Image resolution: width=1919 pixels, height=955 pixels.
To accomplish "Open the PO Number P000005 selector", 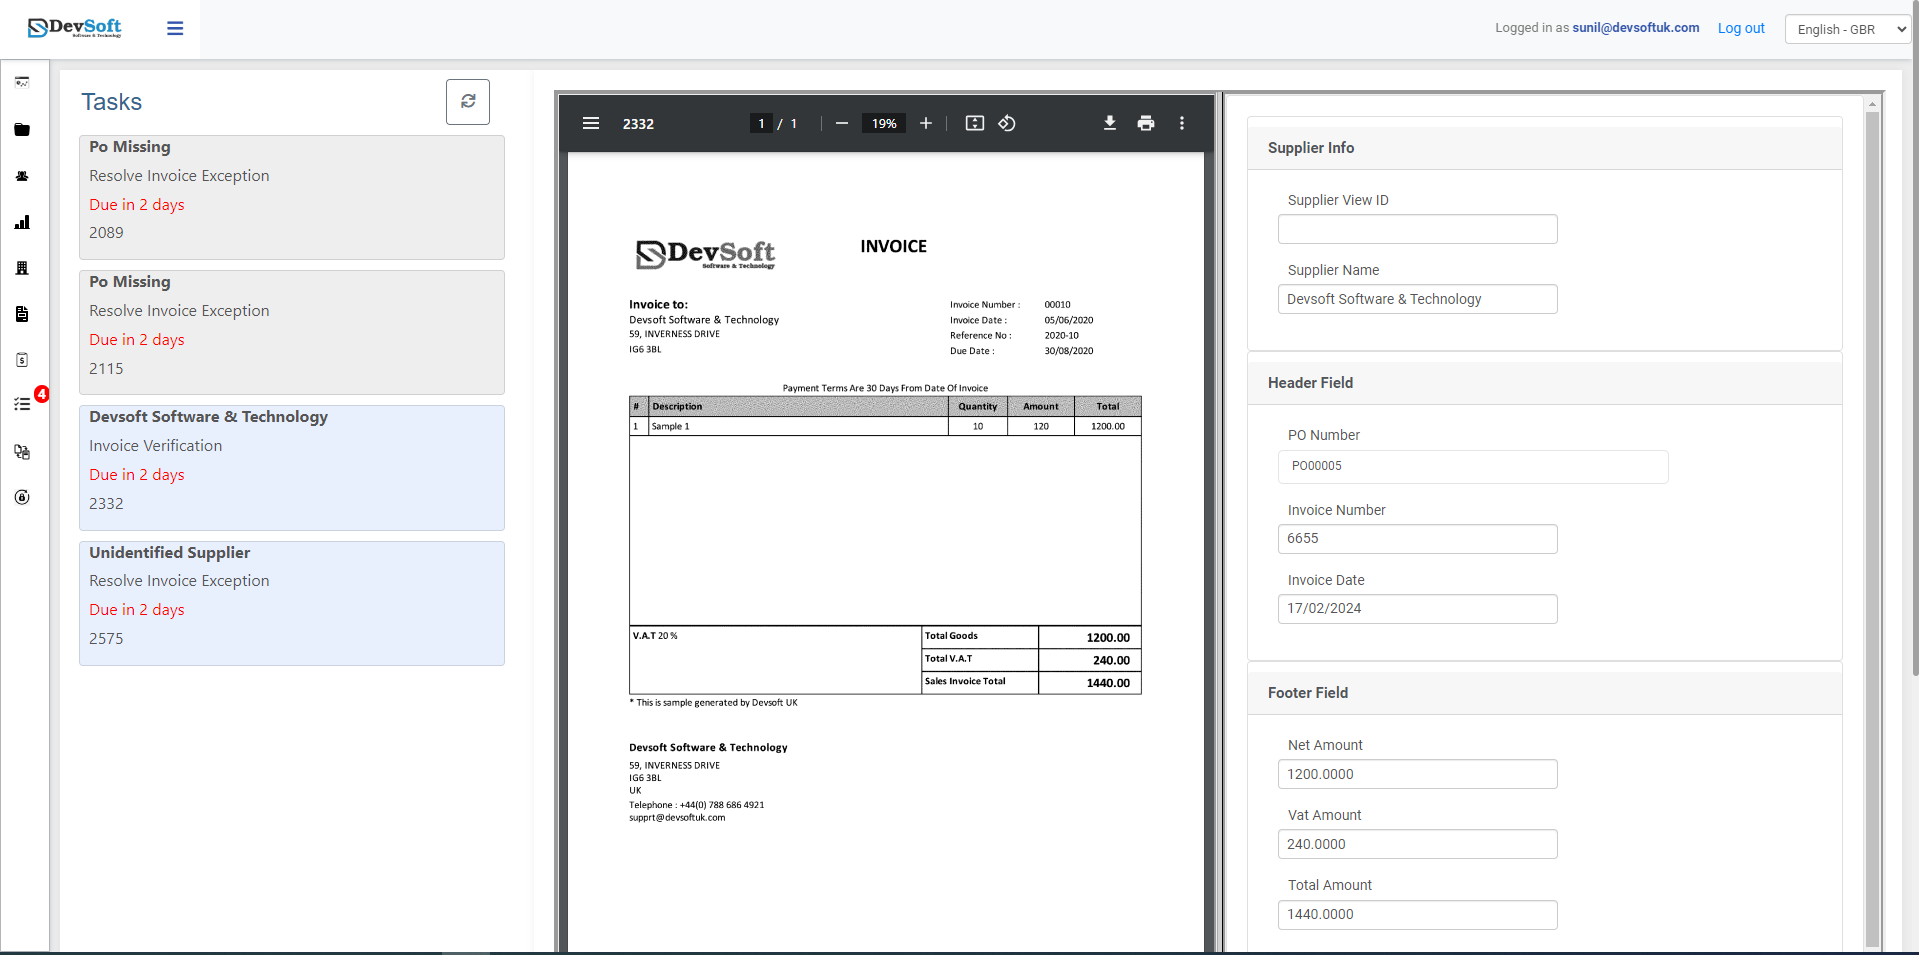I will pyautogui.click(x=1472, y=467).
